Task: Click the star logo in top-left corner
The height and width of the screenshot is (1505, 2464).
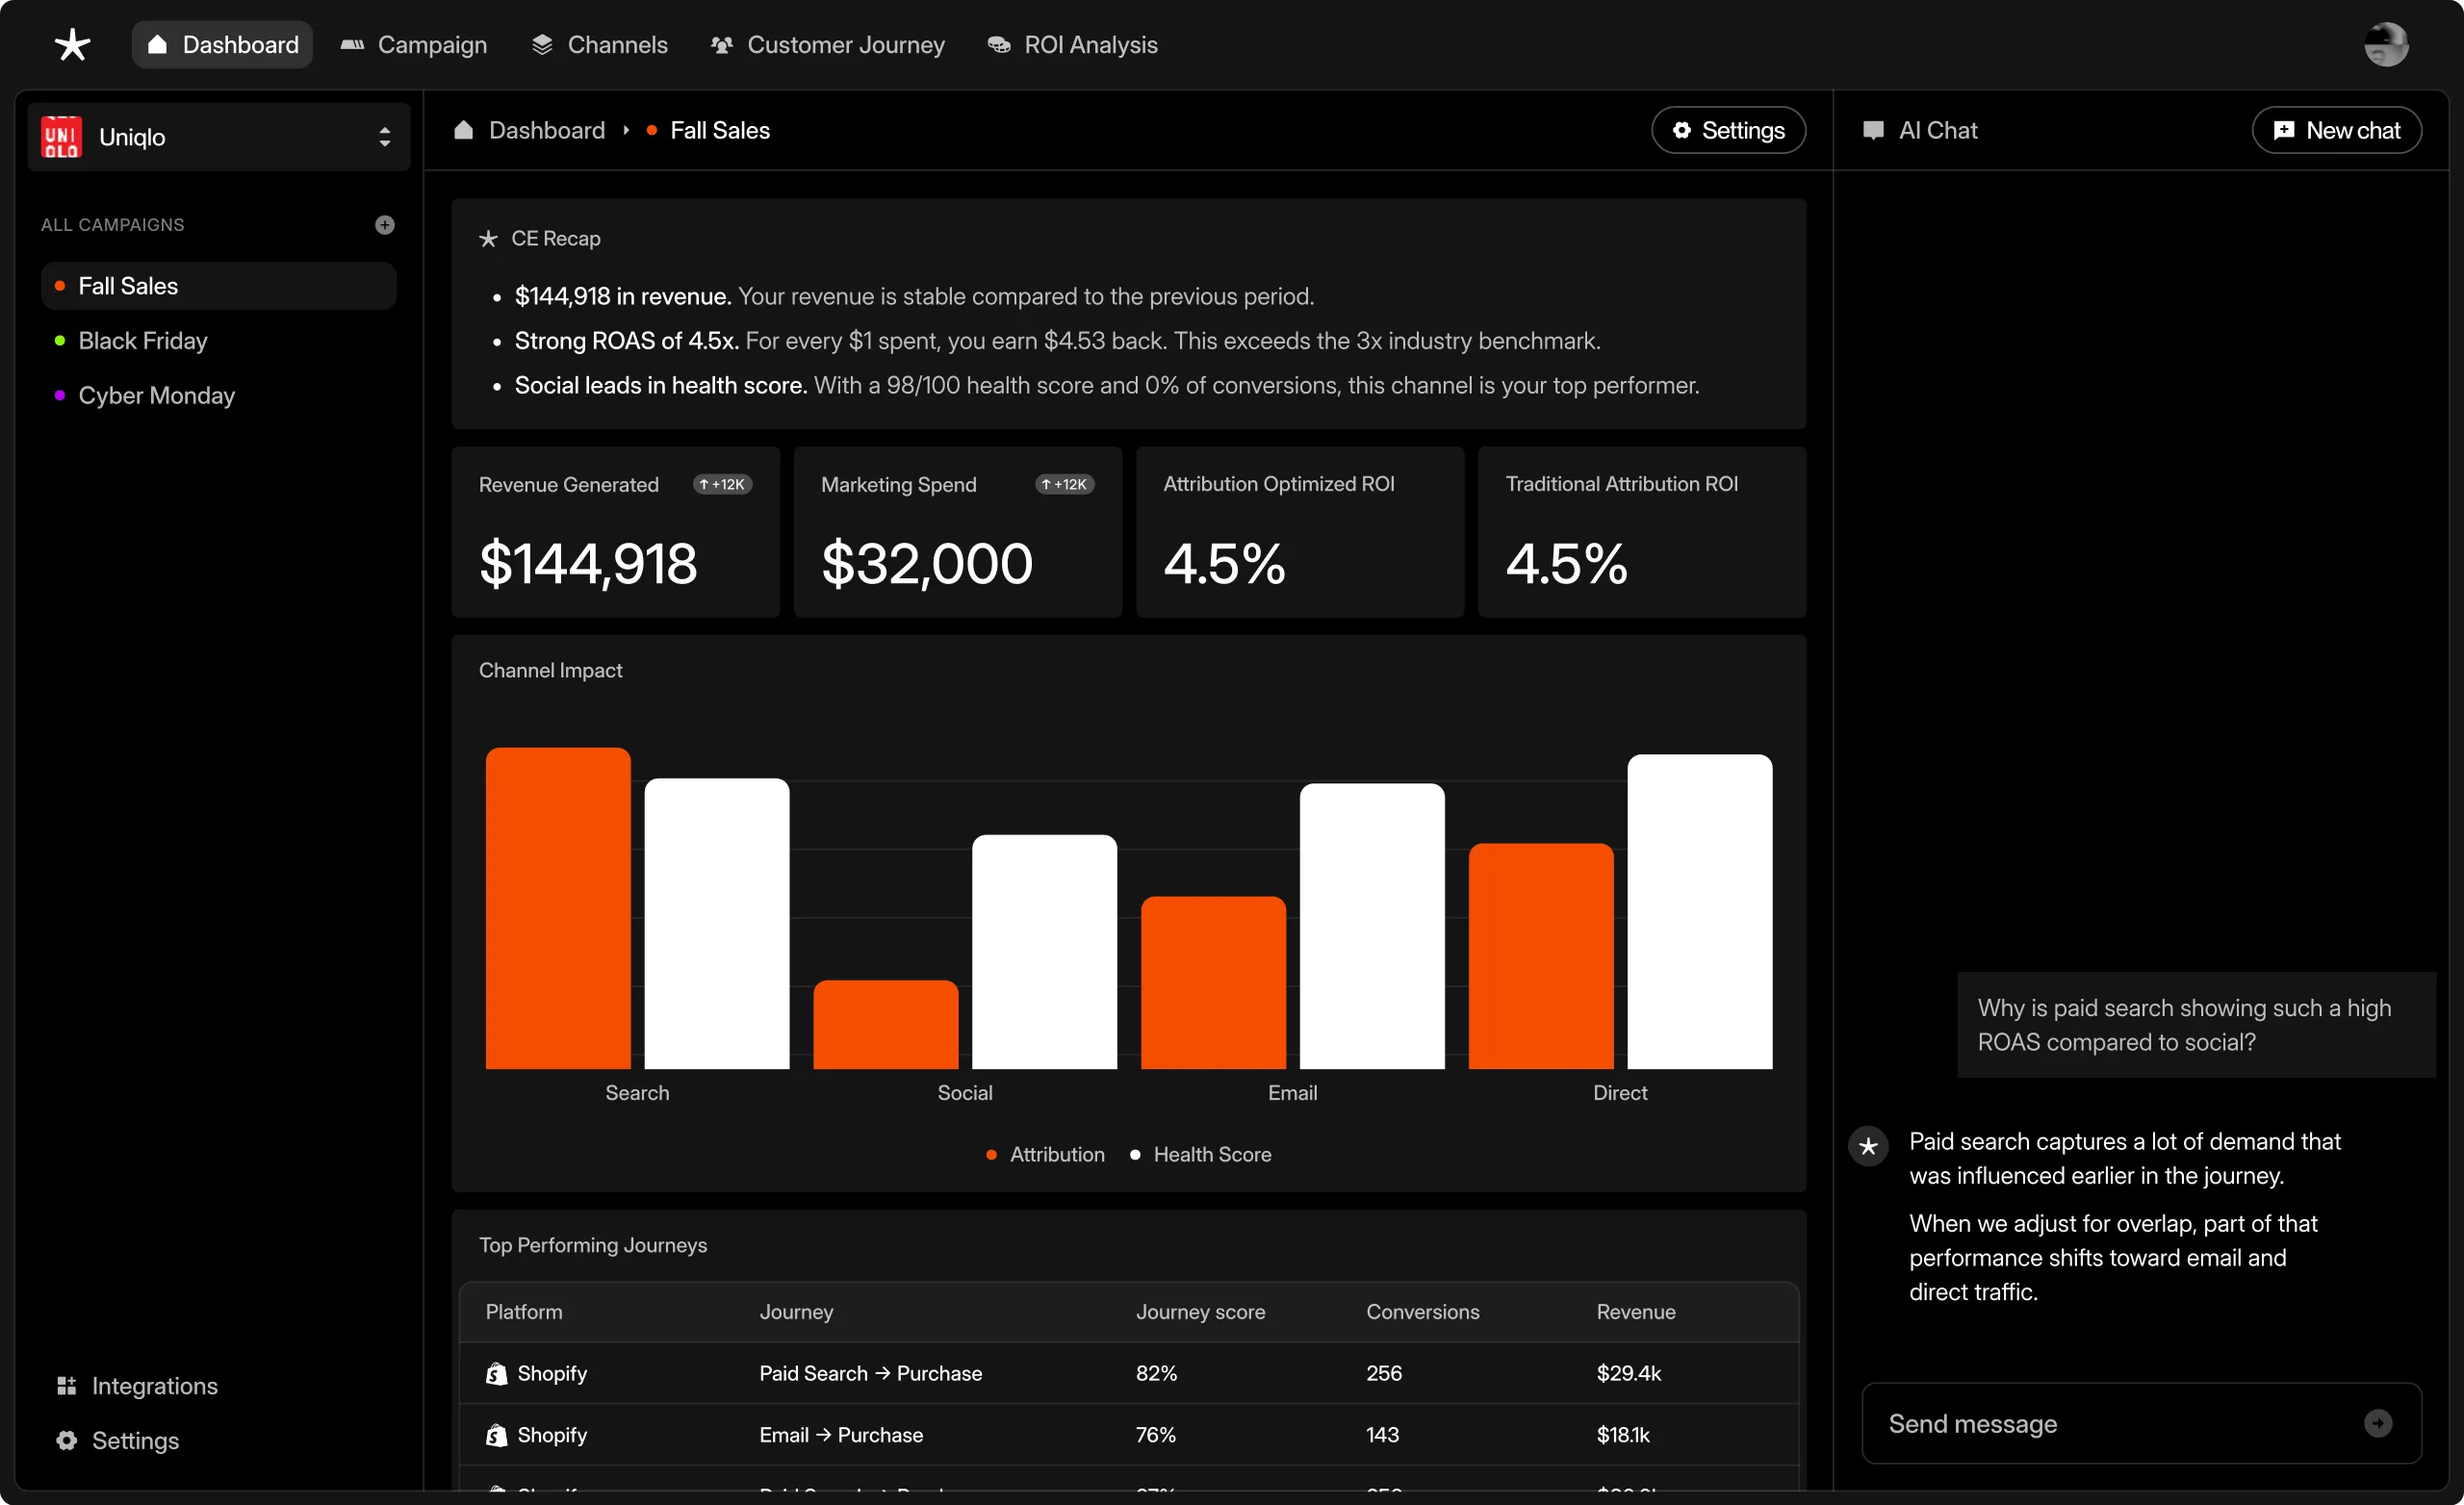Action: coord(72,44)
